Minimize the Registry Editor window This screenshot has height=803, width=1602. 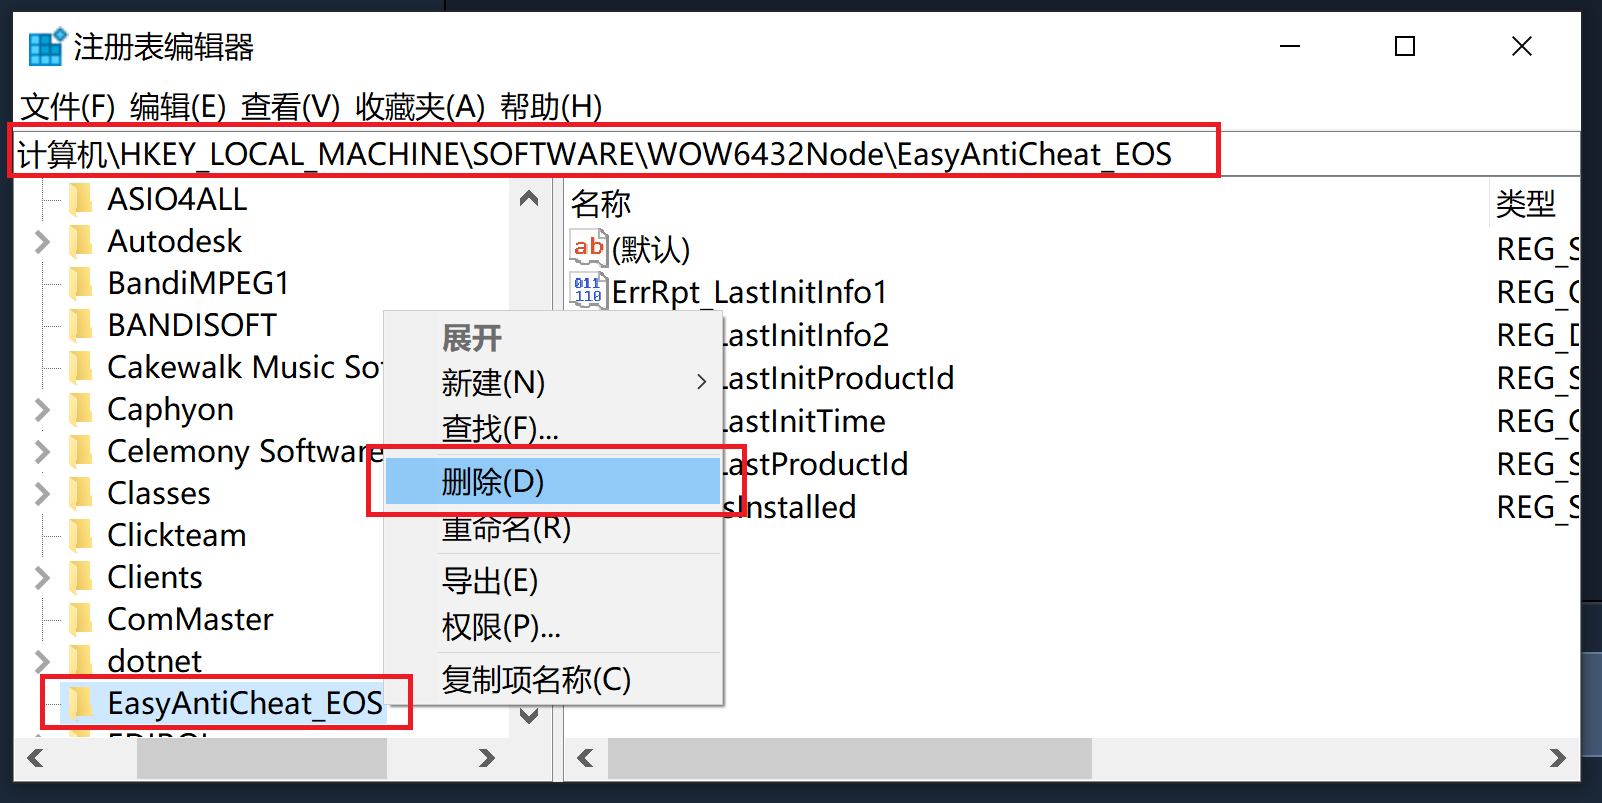pyautogui.click(x=1290, y=46)
